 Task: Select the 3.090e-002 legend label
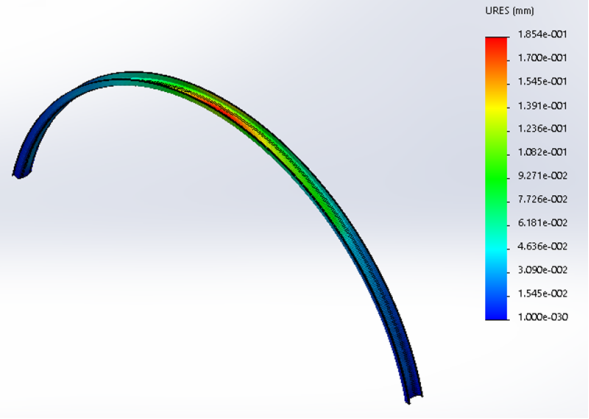pyautogui.click(x=542, y=270)
